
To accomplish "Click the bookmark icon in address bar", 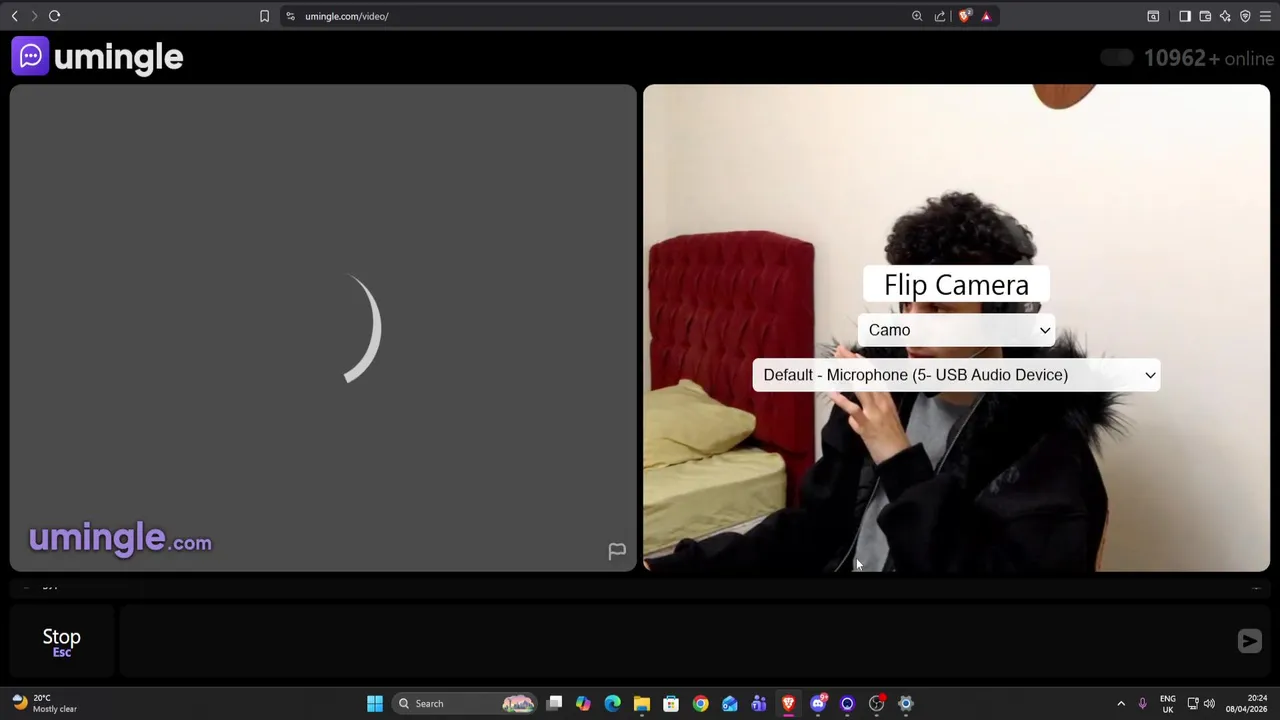I will click(264, 16).
